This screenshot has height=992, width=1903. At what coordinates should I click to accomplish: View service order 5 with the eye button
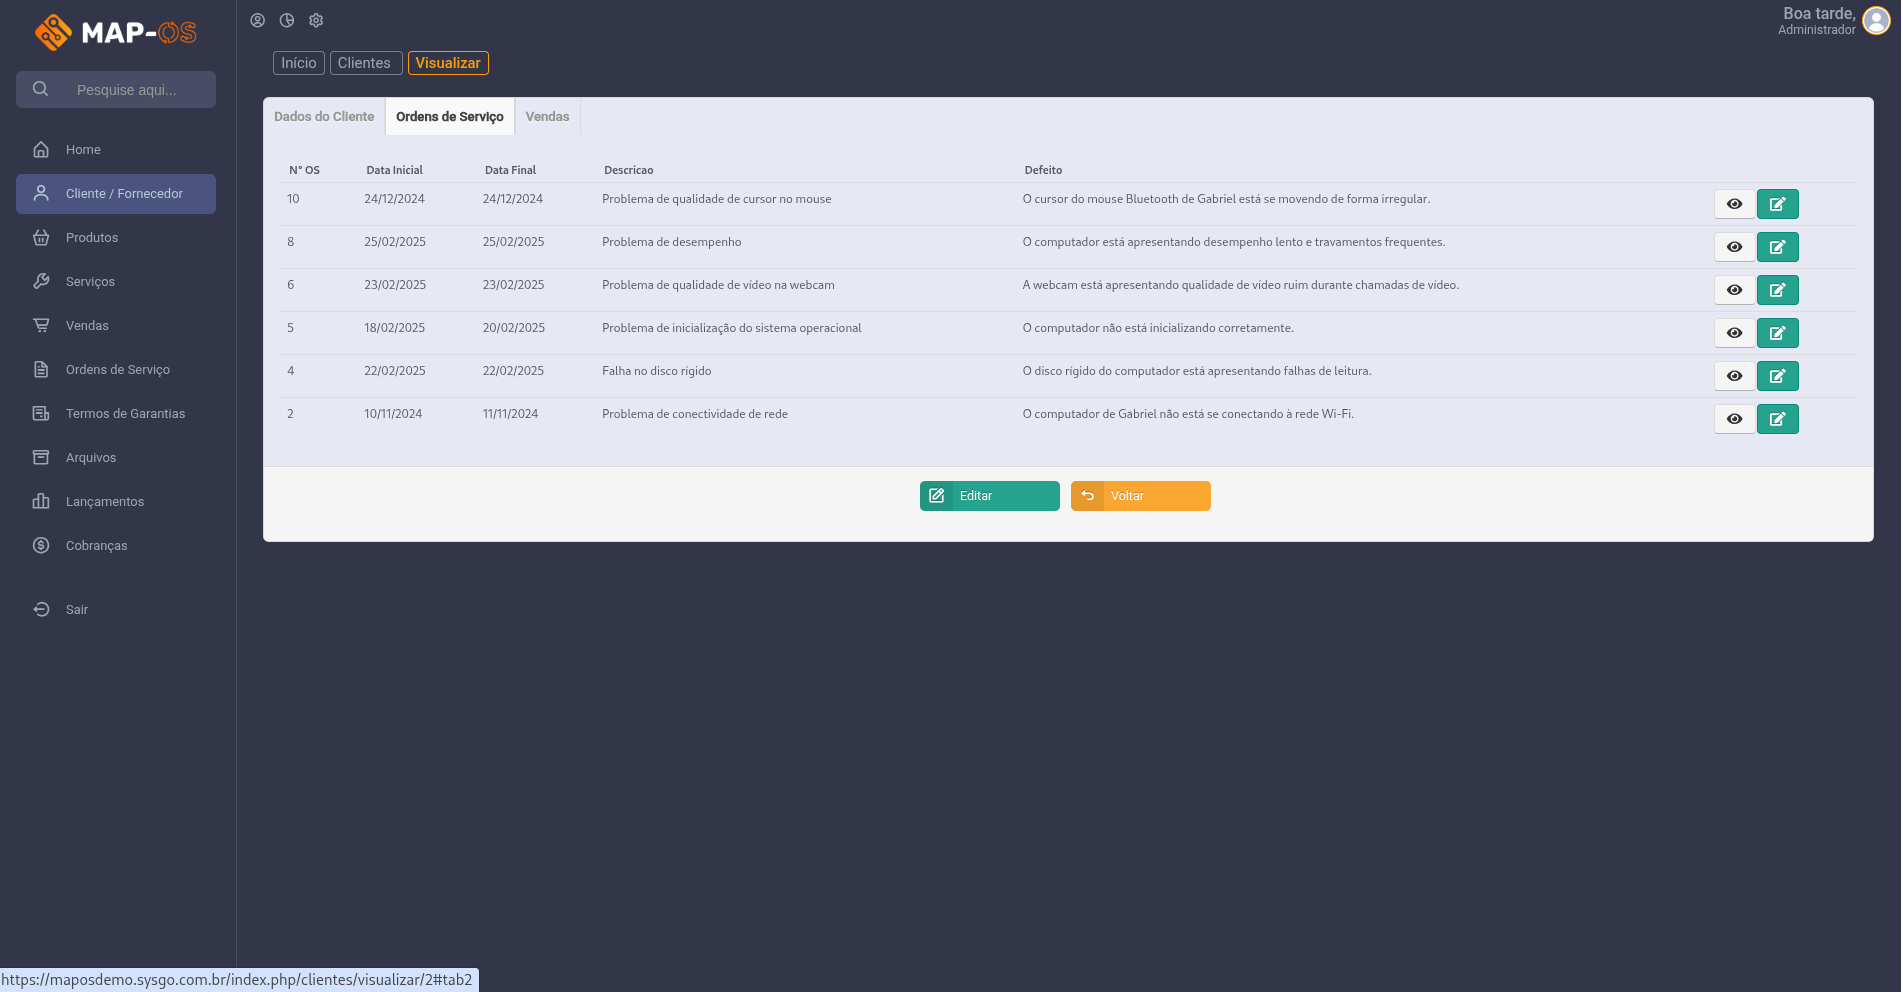pyautogui.click(x=1734, y=333)
